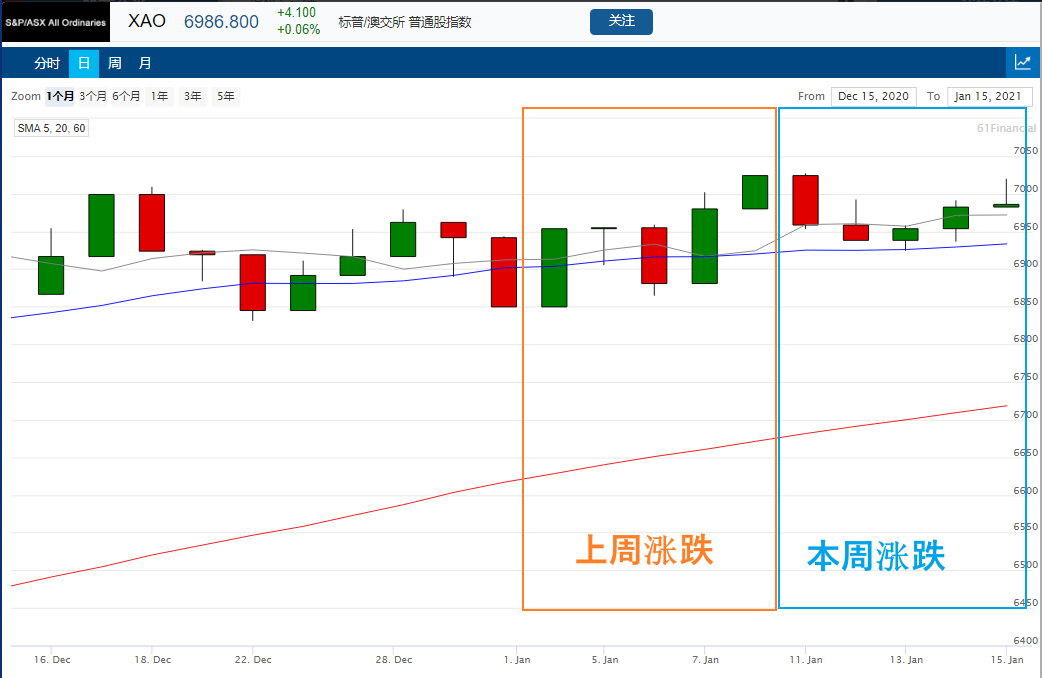Image resolution: width=1042 pixels, height=678 pixels.
Task: Open the chart indicator icon at top right
Action: coord(1023,62)
